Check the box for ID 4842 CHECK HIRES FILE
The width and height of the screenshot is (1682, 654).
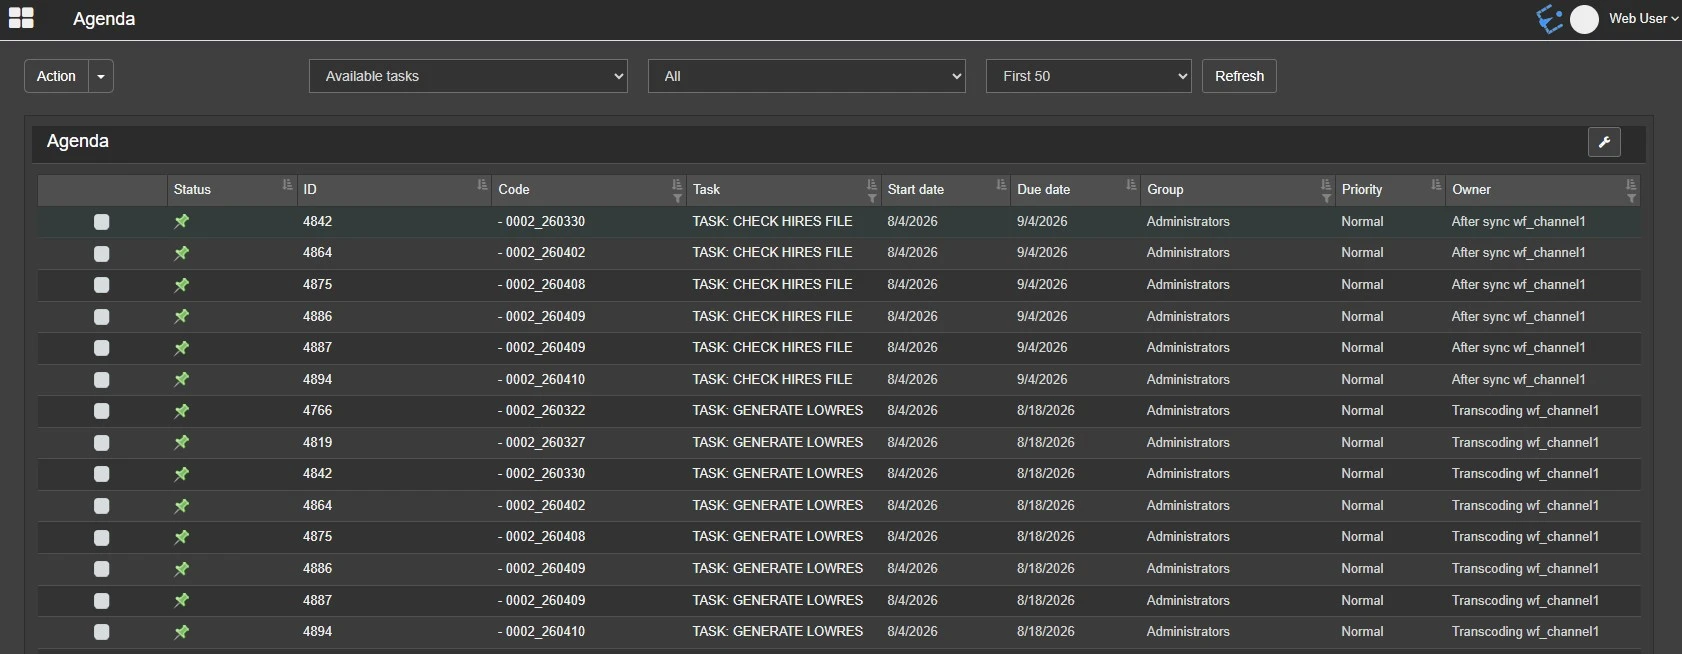pos(102,222)
